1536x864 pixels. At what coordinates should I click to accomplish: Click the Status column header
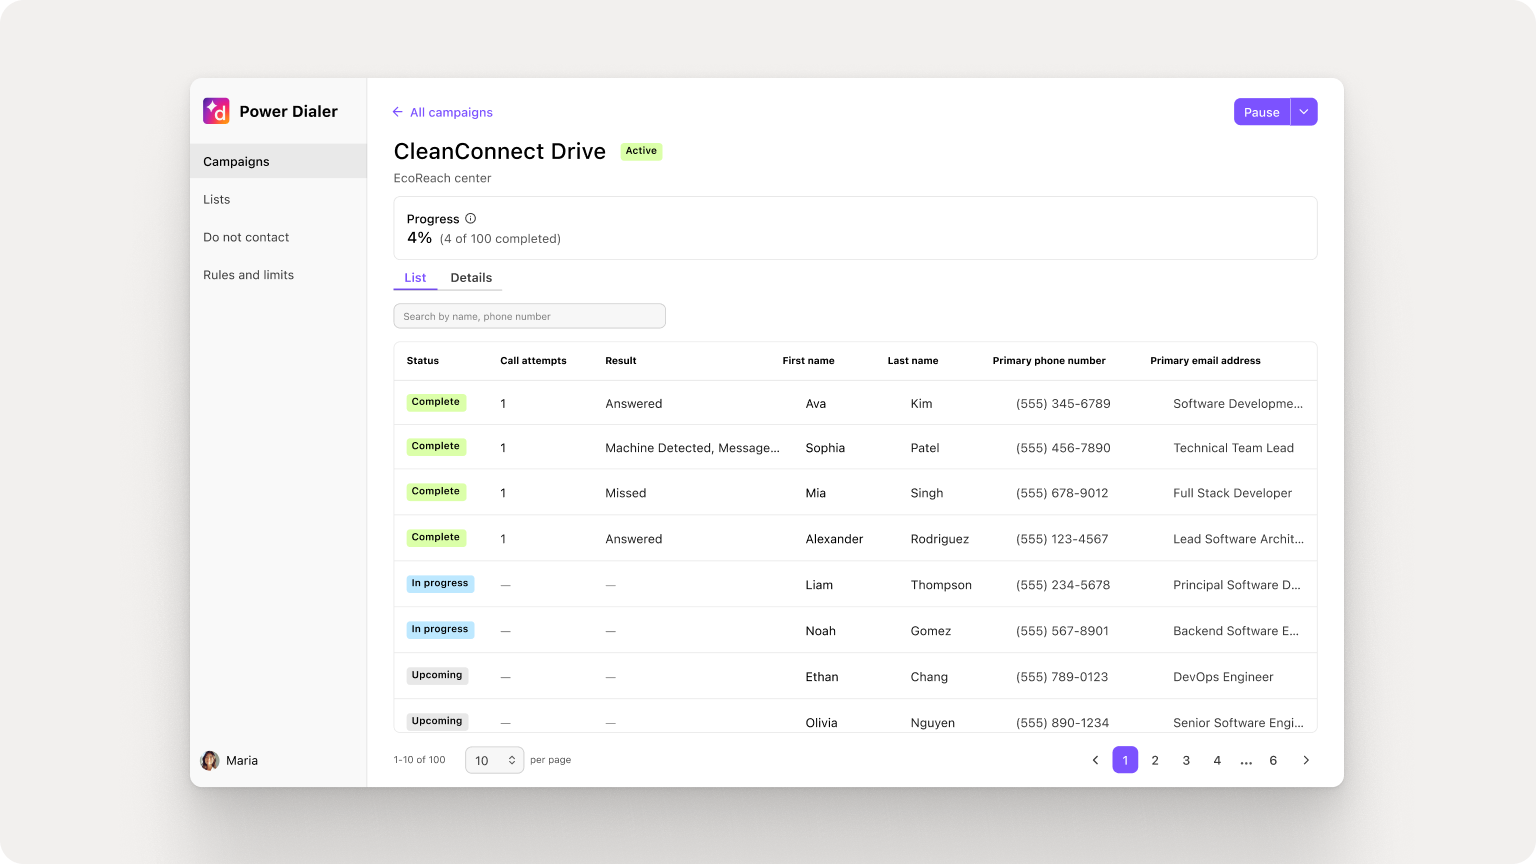(x=423, y=361)
